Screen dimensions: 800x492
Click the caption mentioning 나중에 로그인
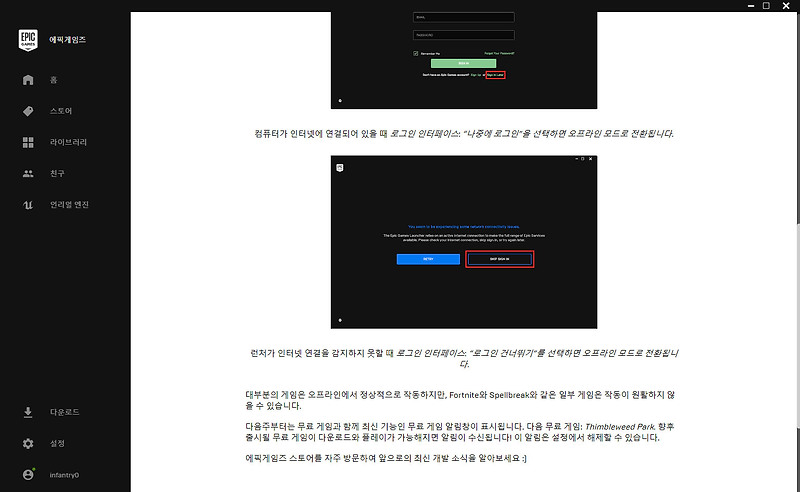tap(464, 134)
